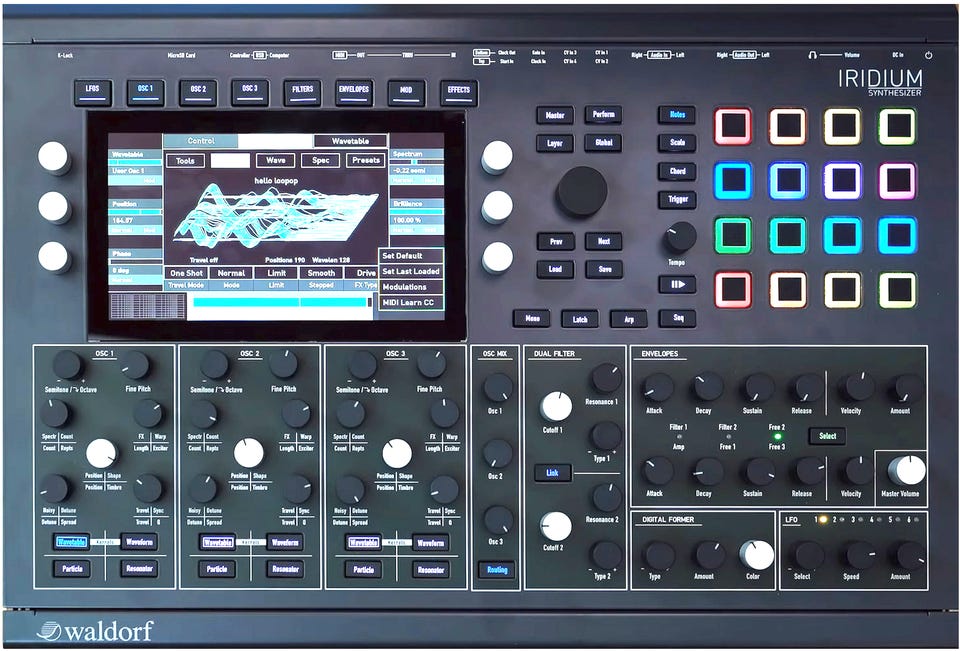Click the white Cutoff 1 knob
The image size is (960, 651).
click(x=556, y=407)
